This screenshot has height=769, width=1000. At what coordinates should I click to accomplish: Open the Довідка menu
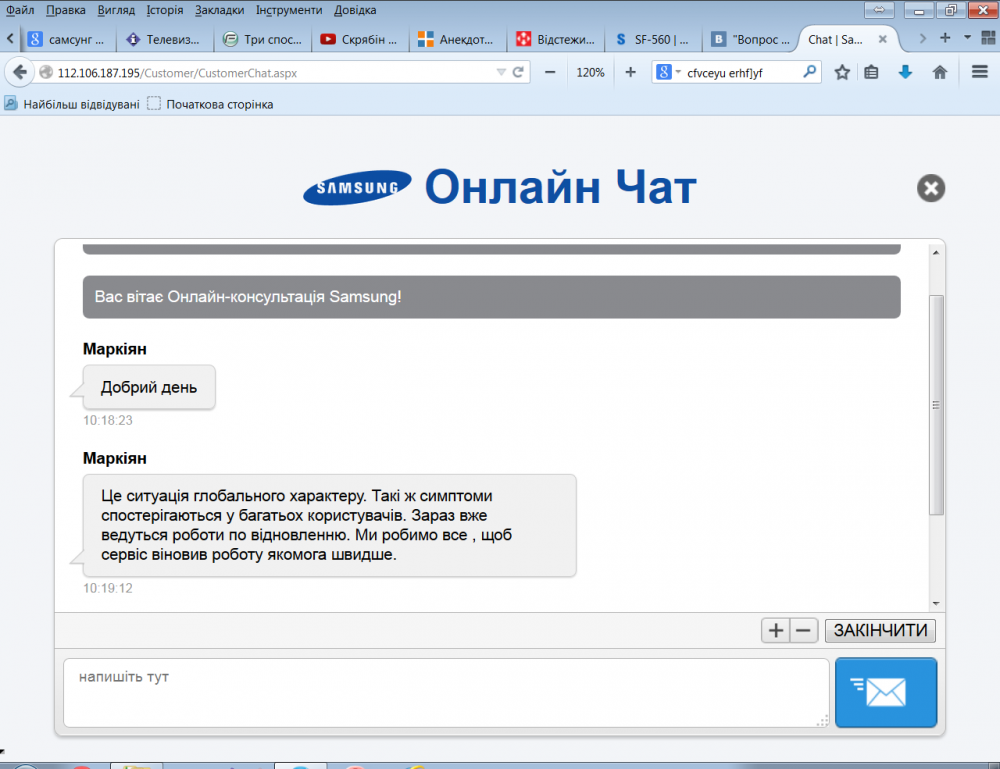click(355, 10)
